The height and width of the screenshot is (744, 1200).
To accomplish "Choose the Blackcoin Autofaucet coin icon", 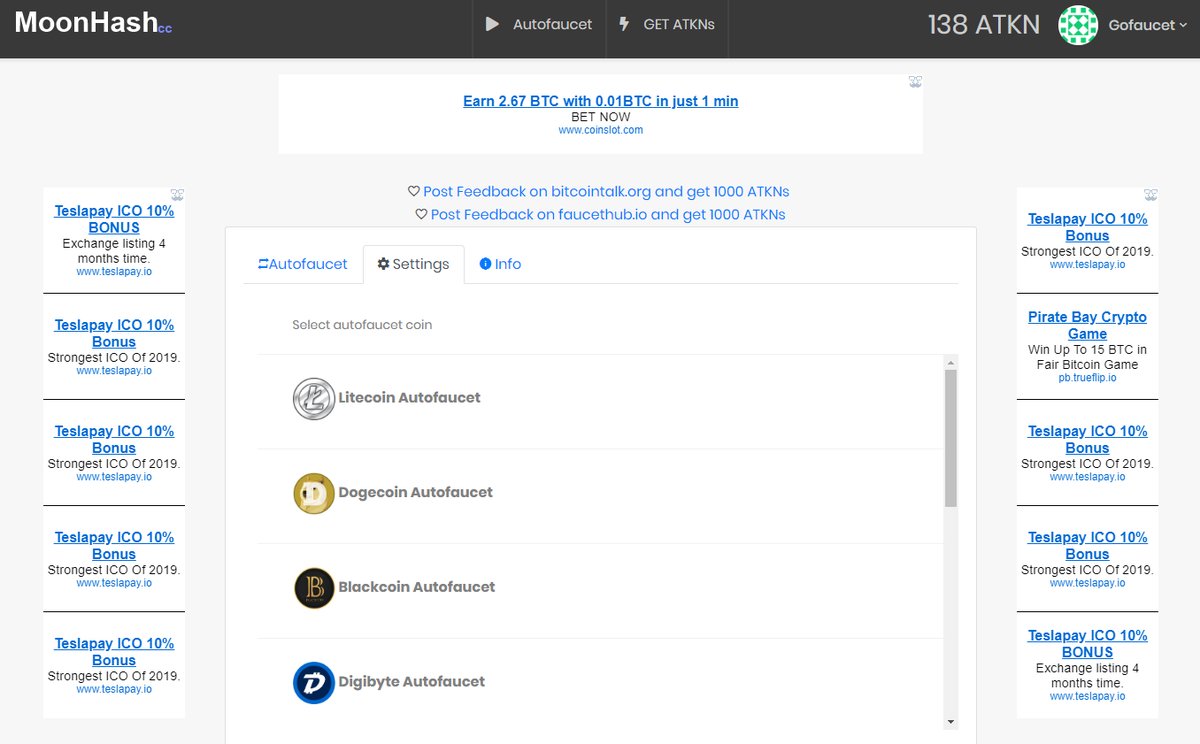I will pyautogui.click(x=313, y=587).
